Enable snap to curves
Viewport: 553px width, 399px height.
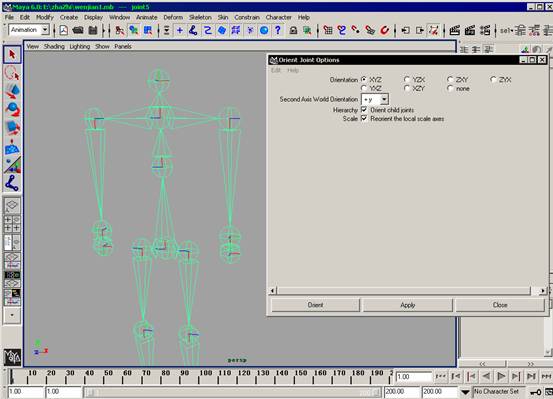point(342,30)
